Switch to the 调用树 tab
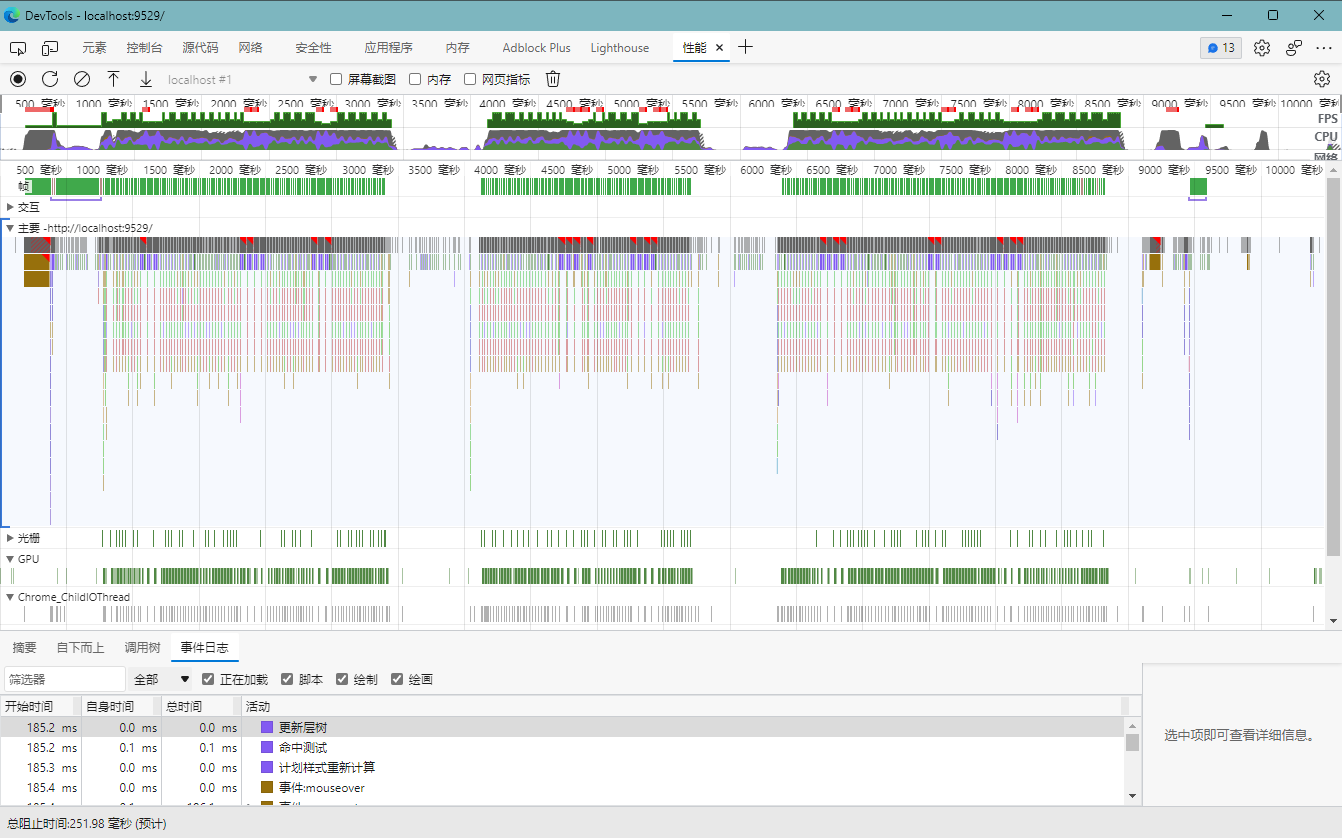 pos(142,648)
